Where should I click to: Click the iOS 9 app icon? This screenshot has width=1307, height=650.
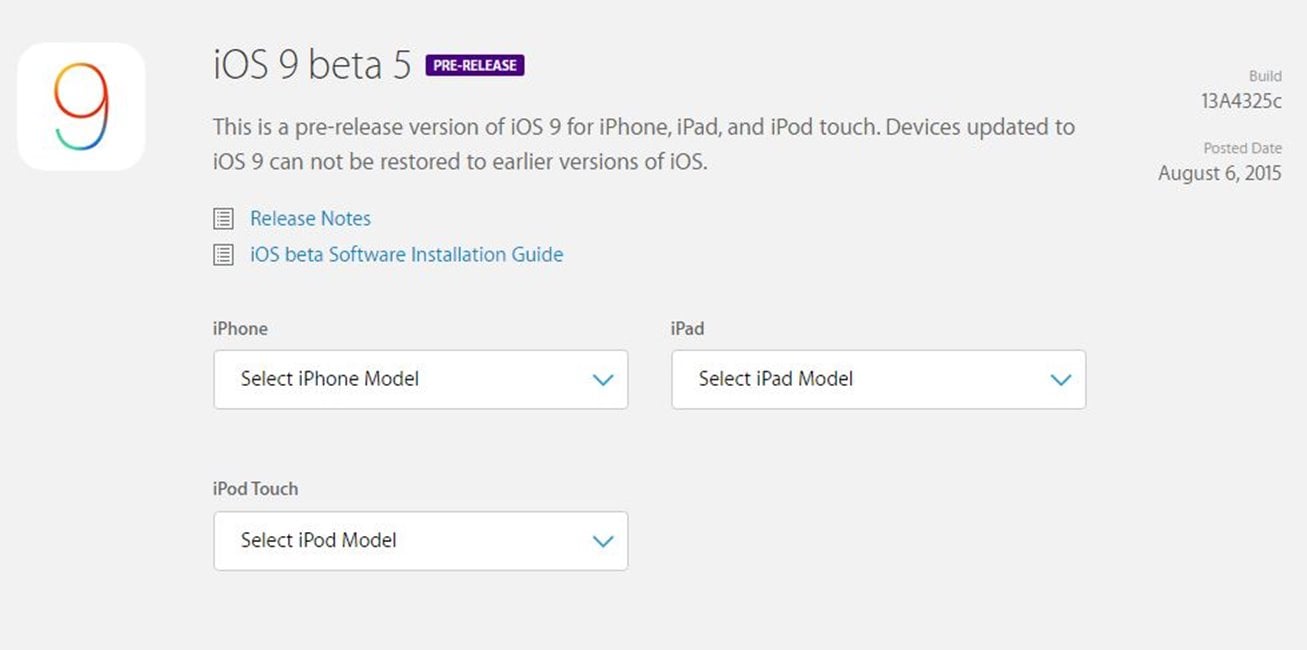click(81, 106)
